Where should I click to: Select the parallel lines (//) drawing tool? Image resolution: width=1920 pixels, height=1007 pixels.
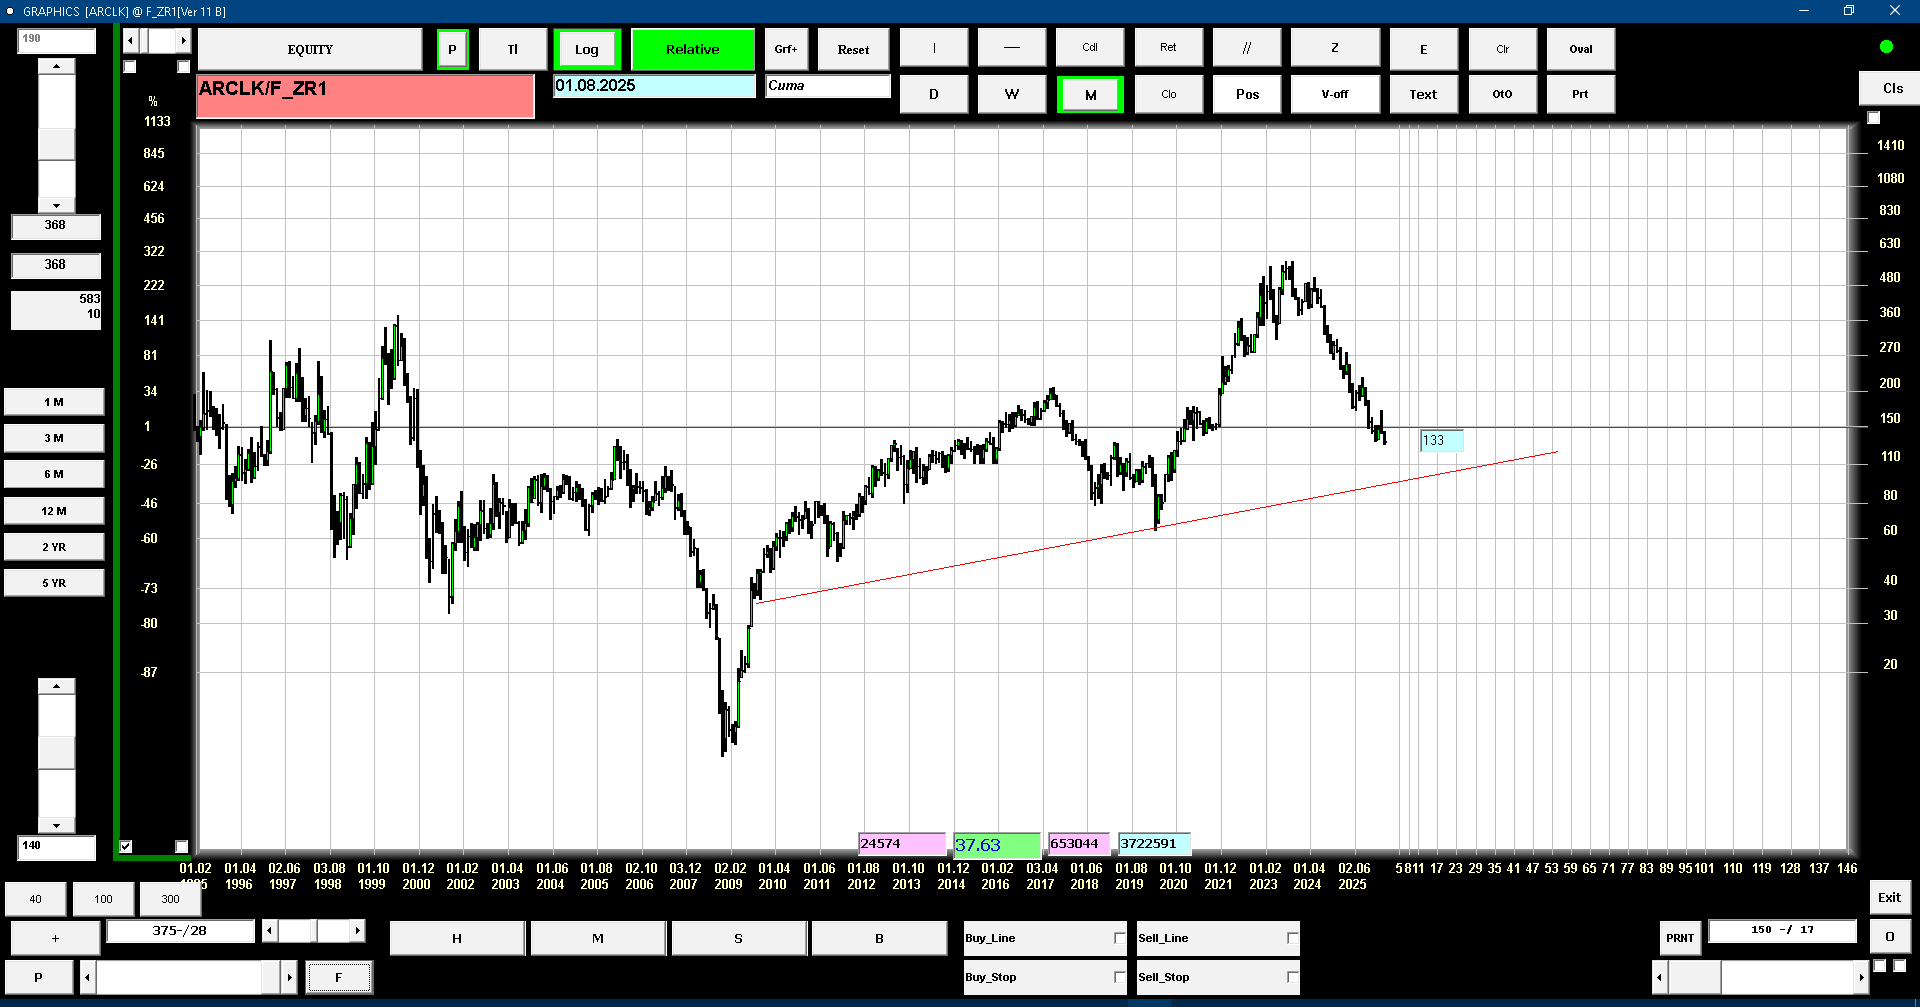[x=1246, y=48]
